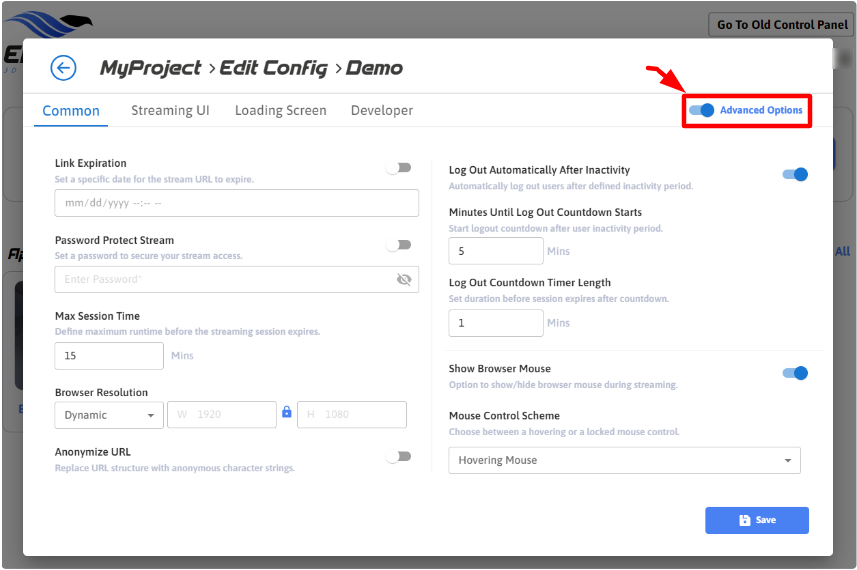The image size is (857, 570).
Task: Switch off the Advanced Options toggle
Action: click(x=702, y=110)
